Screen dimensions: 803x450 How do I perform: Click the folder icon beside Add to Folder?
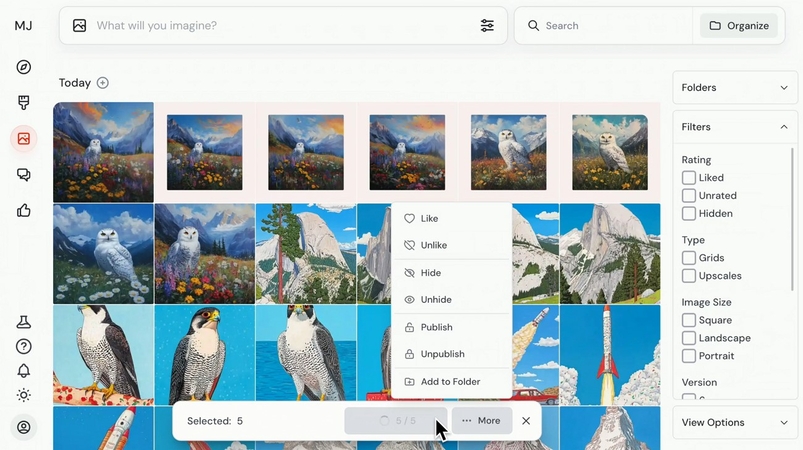pos(409,381)
